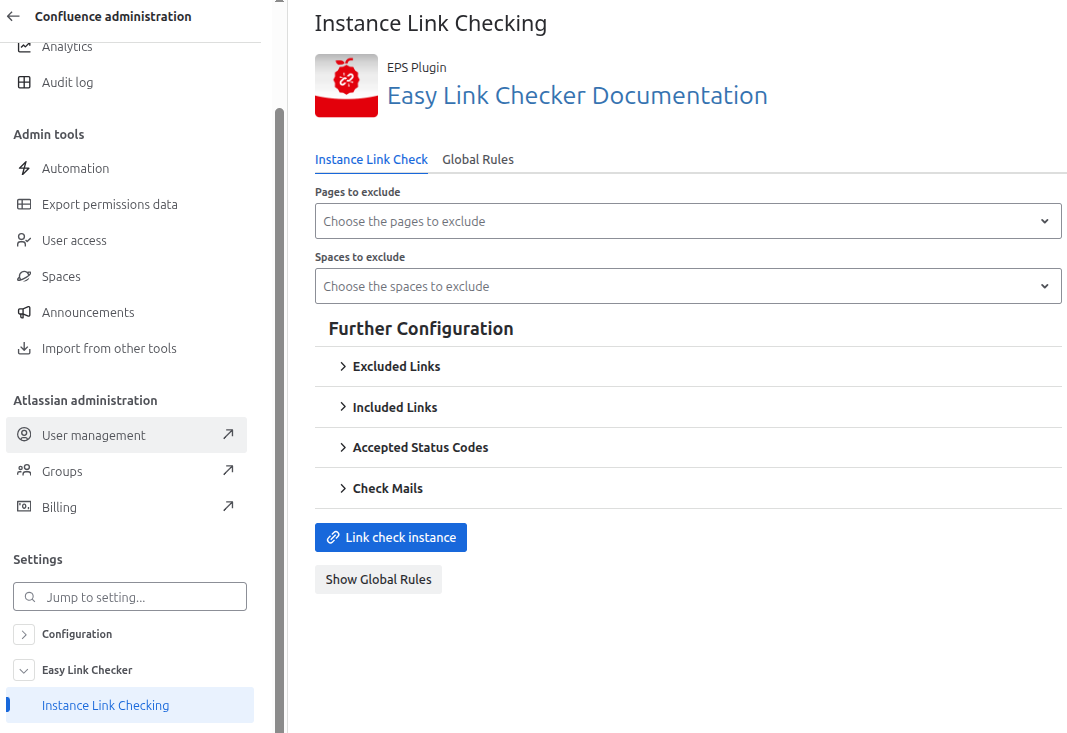Click the Audit log grid icon
Screen dimensions: 1067x733
tap(24, 82)
